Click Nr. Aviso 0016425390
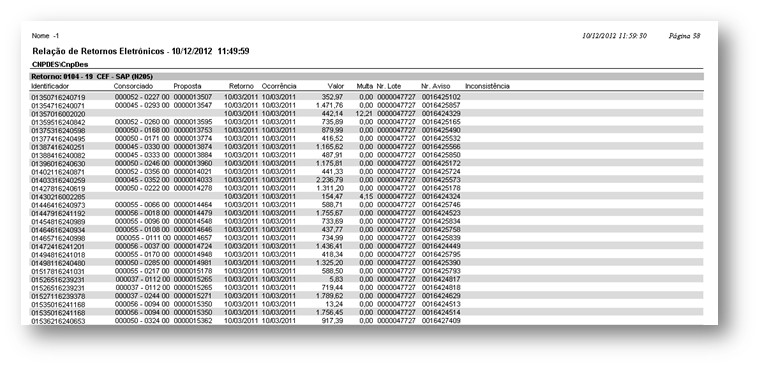 [x=441, y=263]
